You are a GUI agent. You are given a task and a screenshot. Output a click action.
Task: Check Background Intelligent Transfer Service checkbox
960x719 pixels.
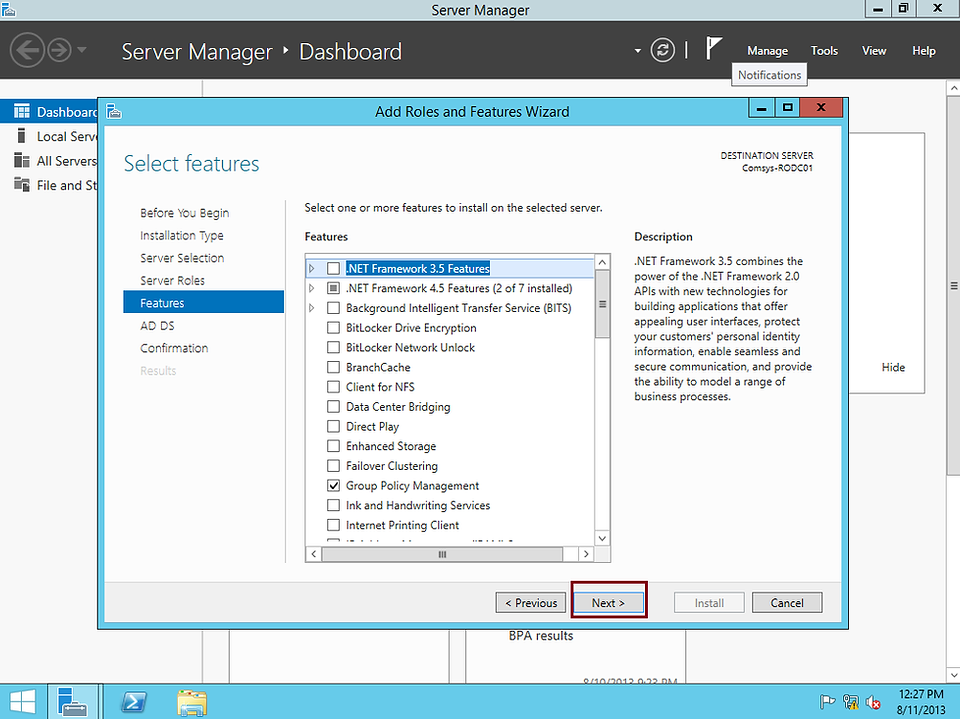(333, 307)
